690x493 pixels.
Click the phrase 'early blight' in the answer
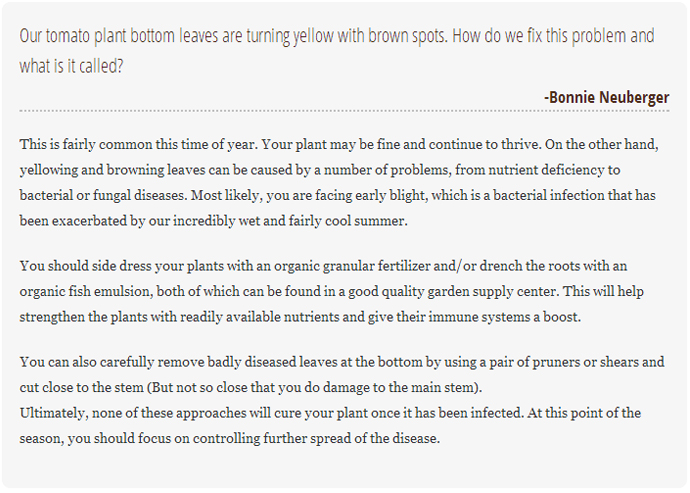click(391, 195)
